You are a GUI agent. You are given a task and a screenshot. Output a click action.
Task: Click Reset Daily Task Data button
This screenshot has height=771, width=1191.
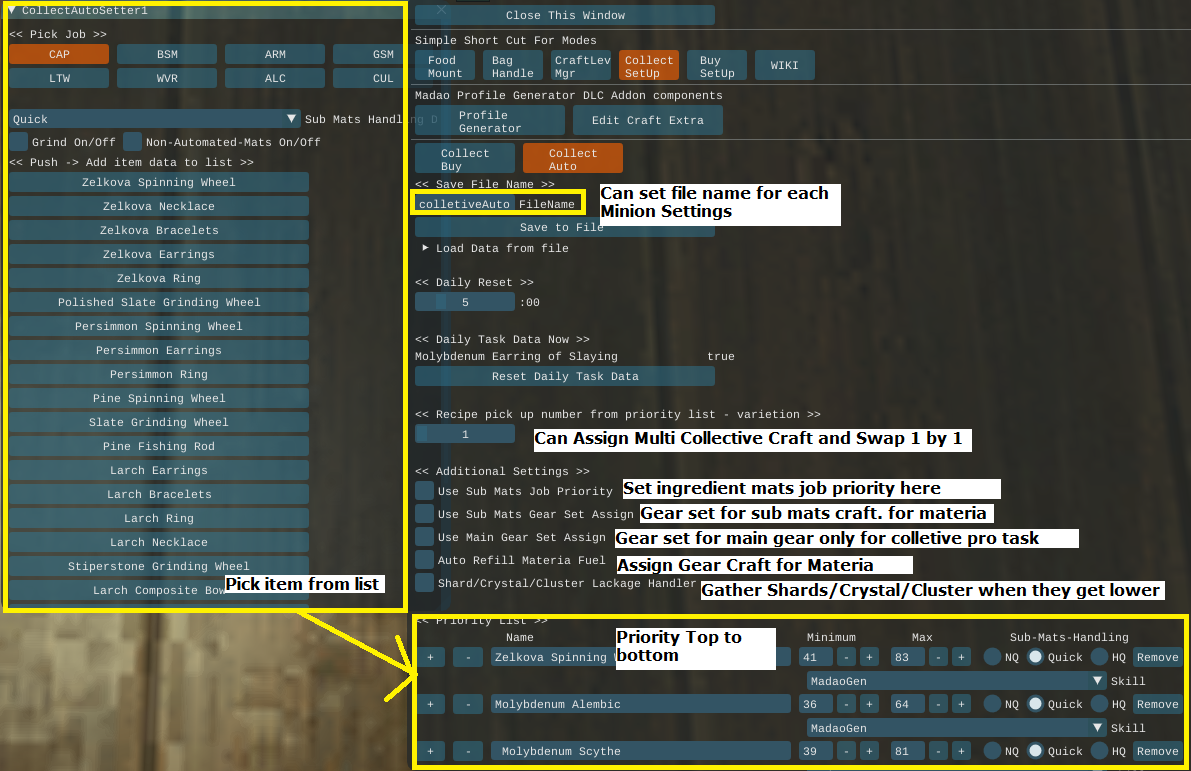565,376
